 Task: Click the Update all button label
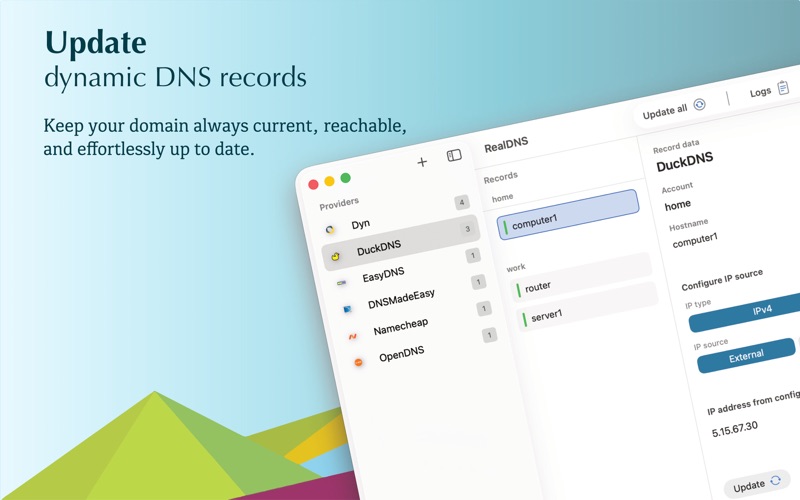665,111
